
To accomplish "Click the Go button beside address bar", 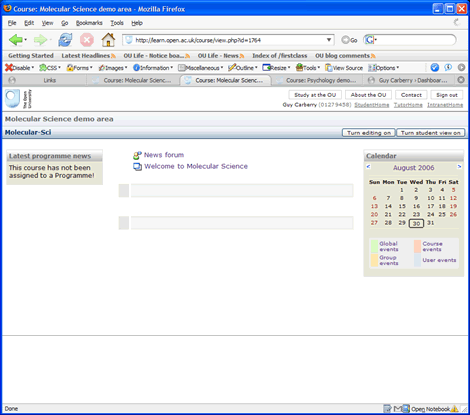I will tap(349, 40).
